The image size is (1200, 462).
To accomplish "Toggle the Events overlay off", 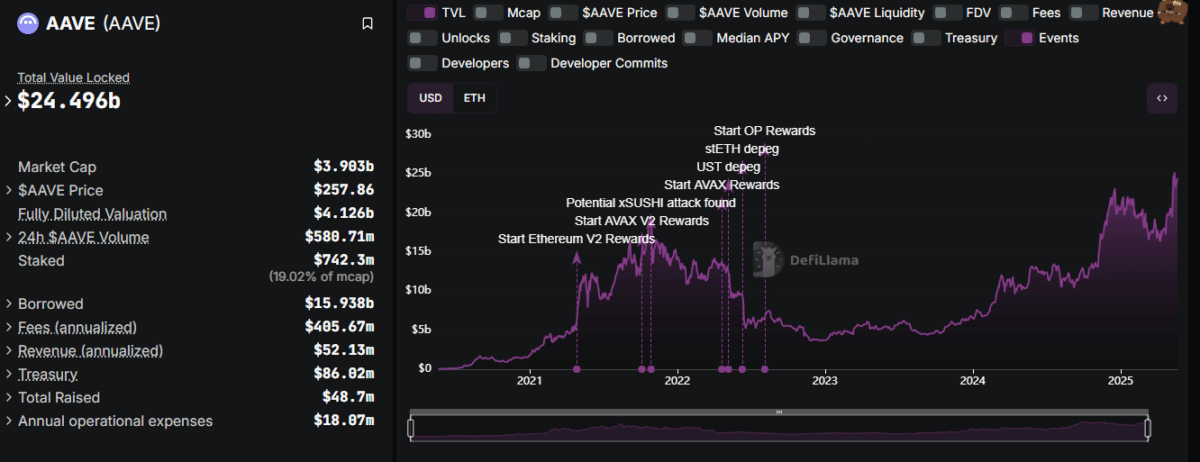I will [x=1042, y=38].
